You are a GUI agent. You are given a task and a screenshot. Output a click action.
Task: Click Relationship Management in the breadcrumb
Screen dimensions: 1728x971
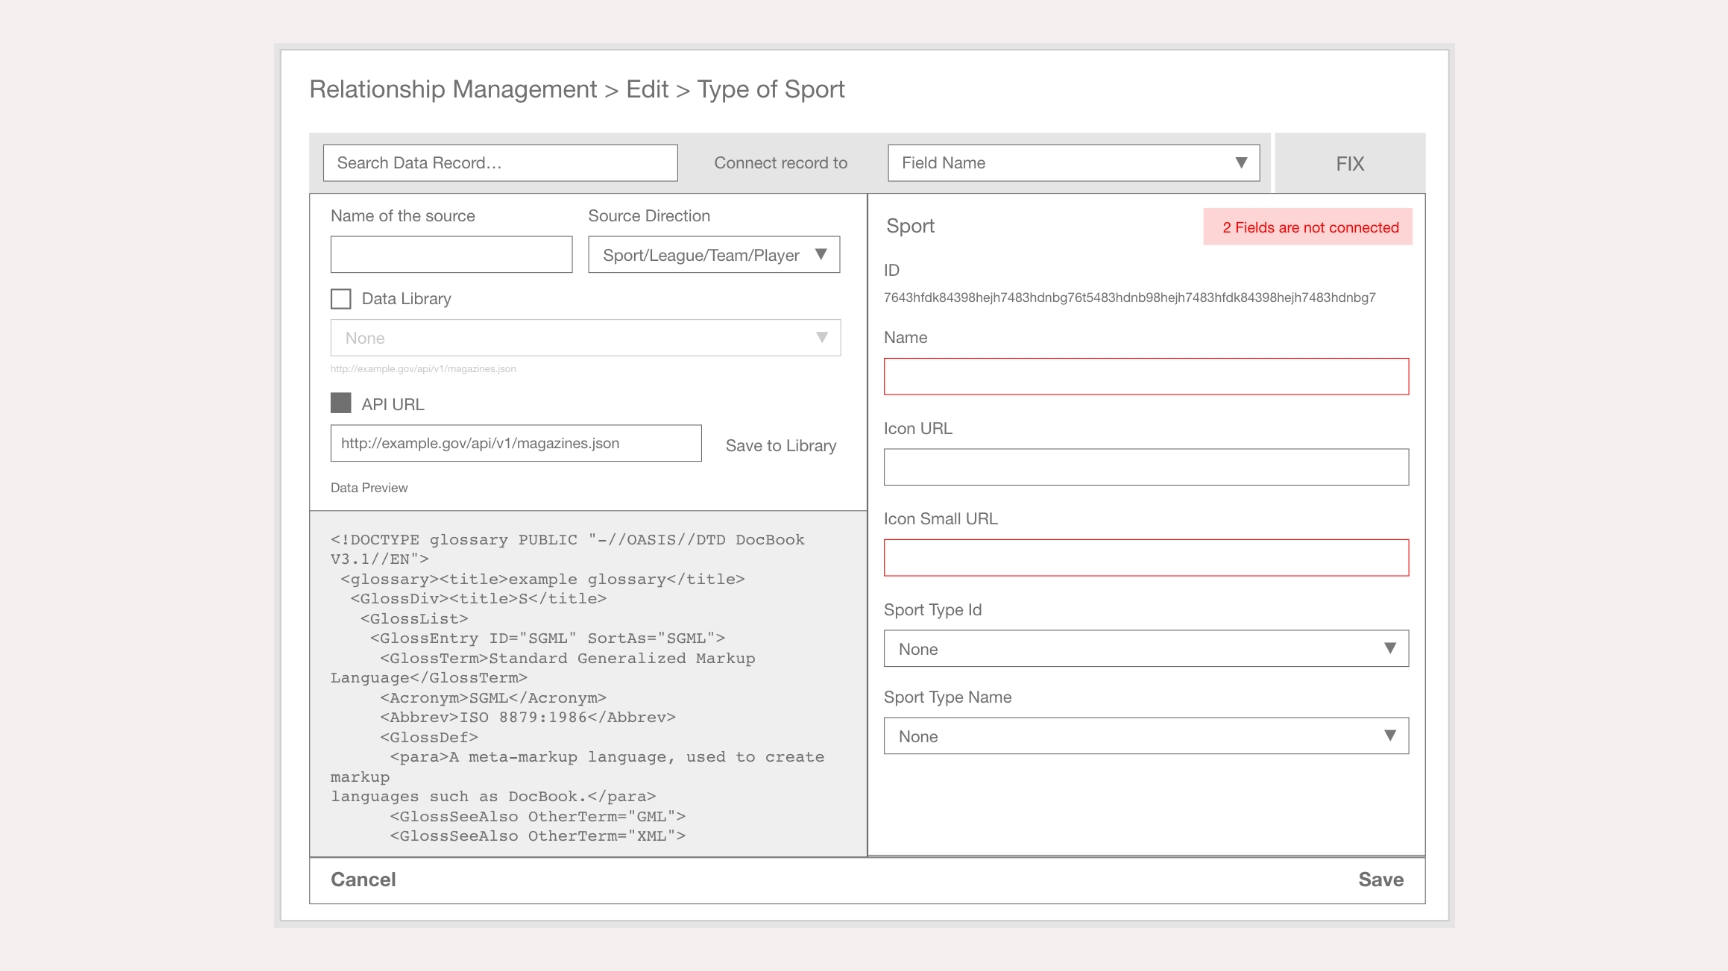(x=453, y=90)
